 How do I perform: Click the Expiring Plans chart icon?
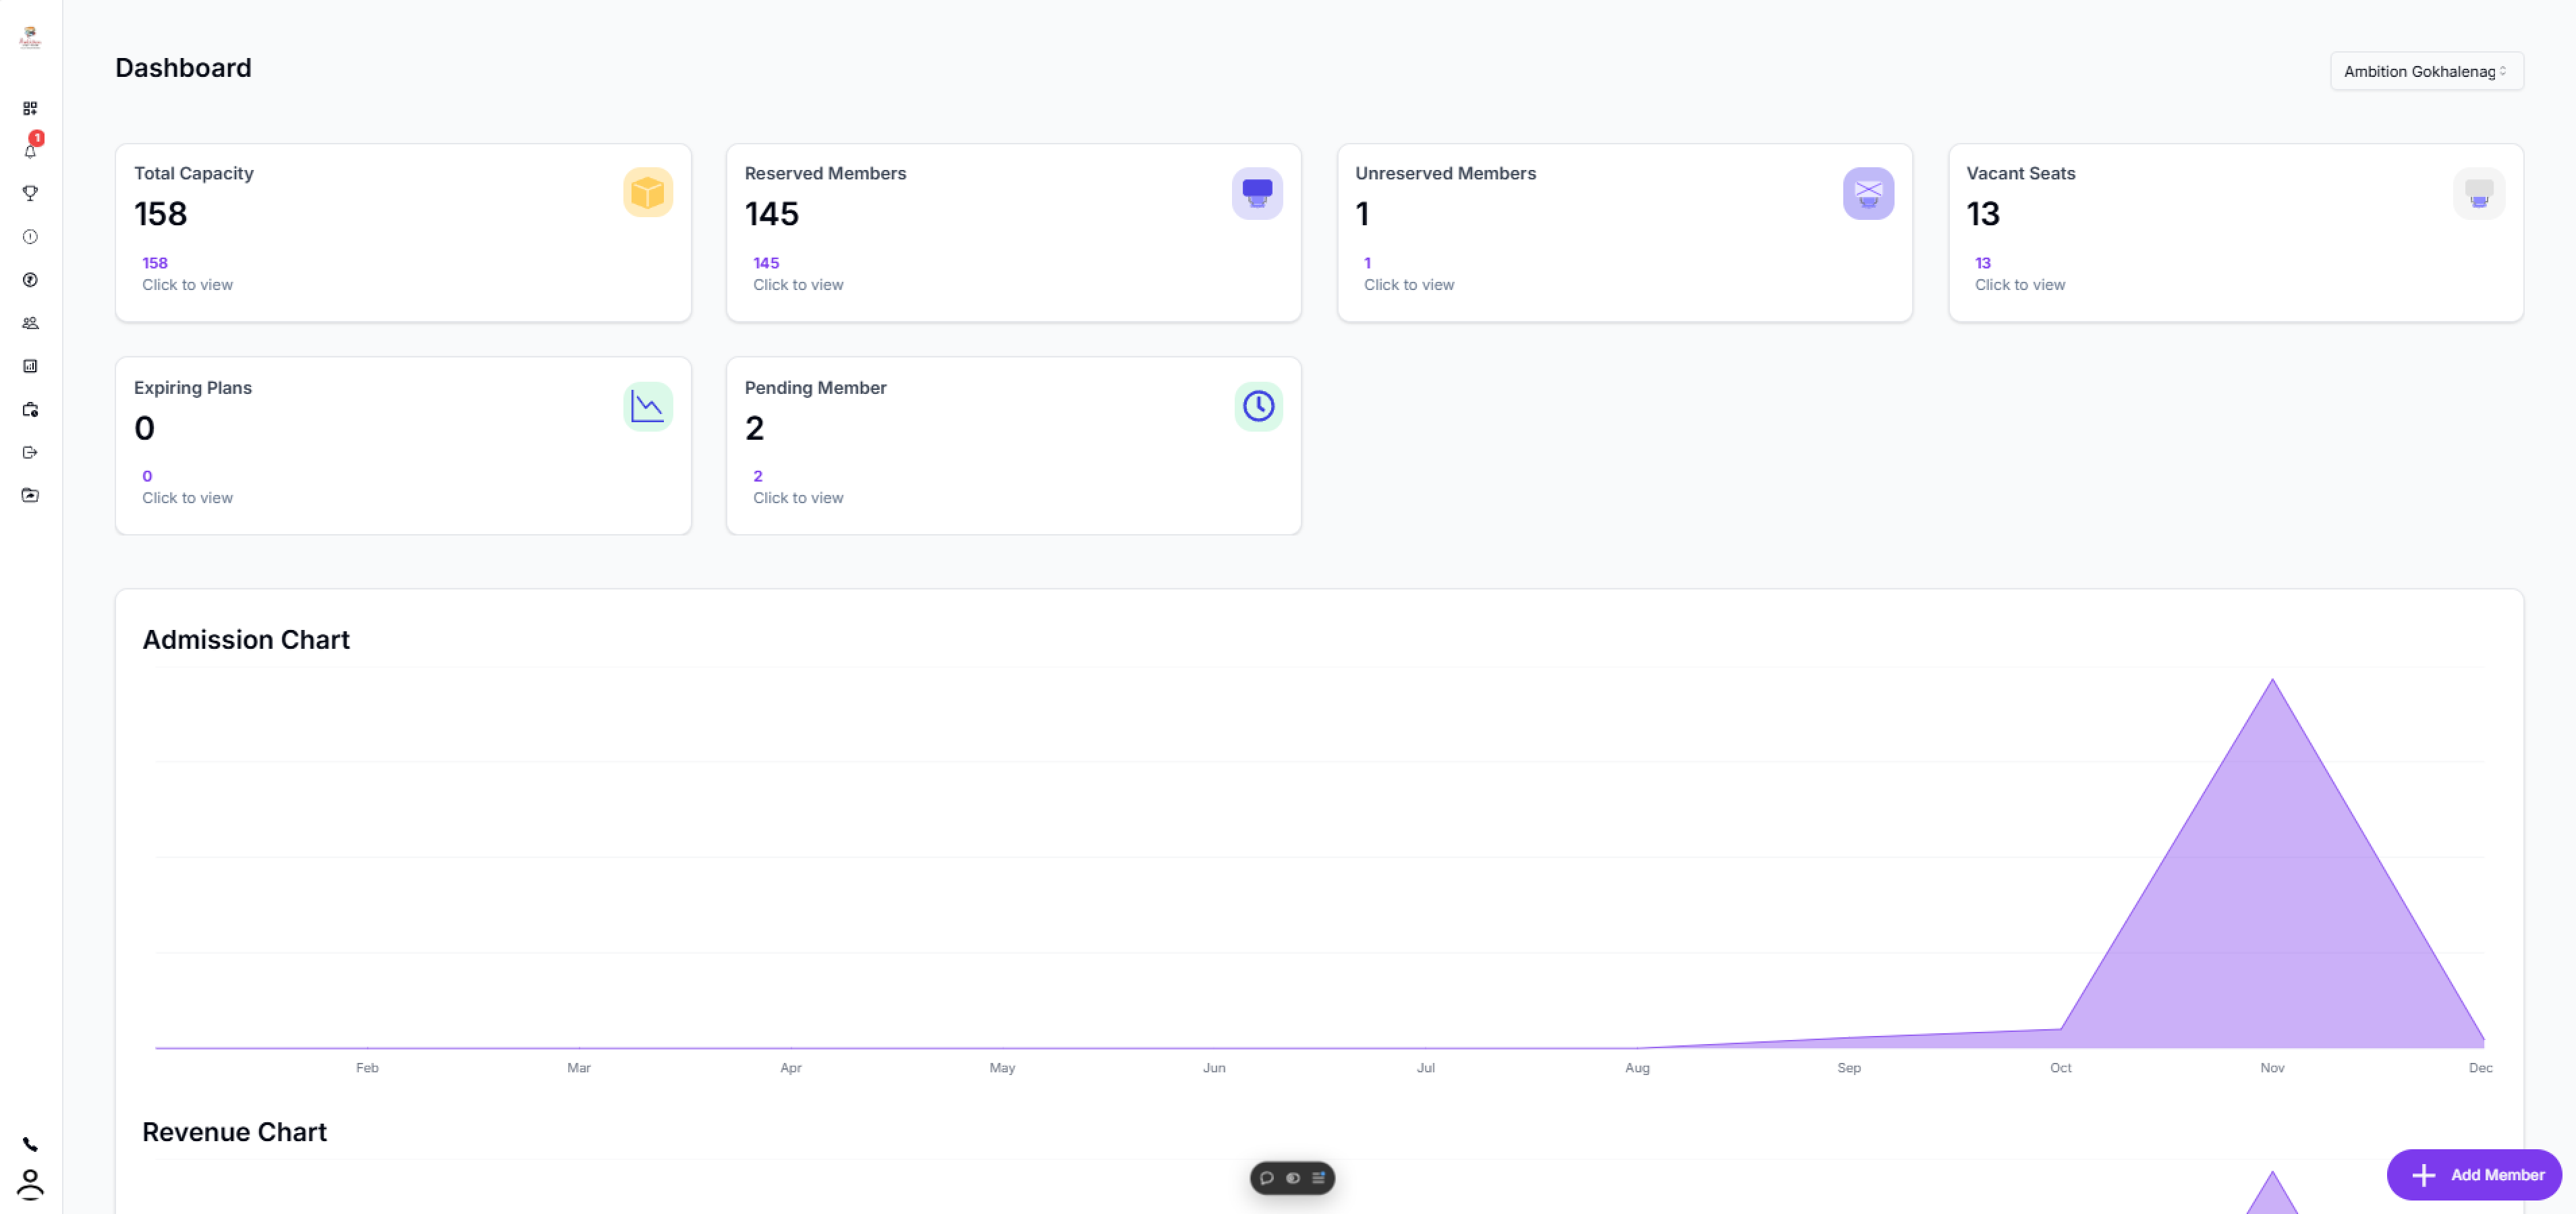[x=647, y=406]
